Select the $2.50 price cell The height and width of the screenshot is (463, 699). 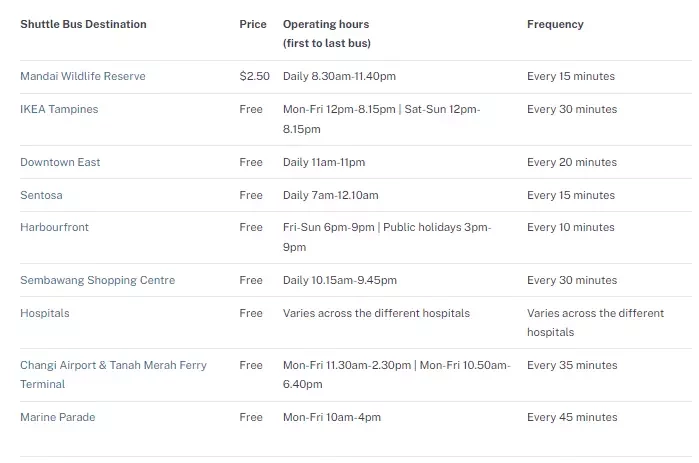(255, 76)
